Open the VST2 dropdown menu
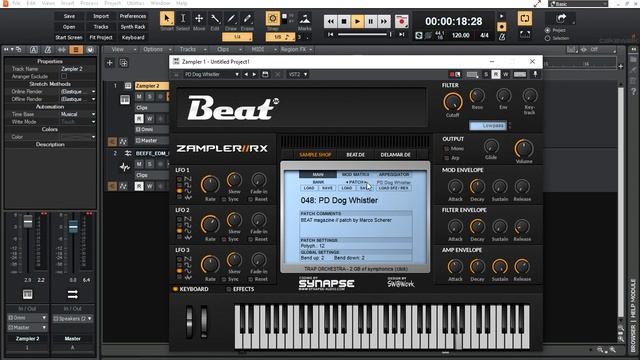The height and width of the screenshot is (360, 640). [x=298, y=74]
